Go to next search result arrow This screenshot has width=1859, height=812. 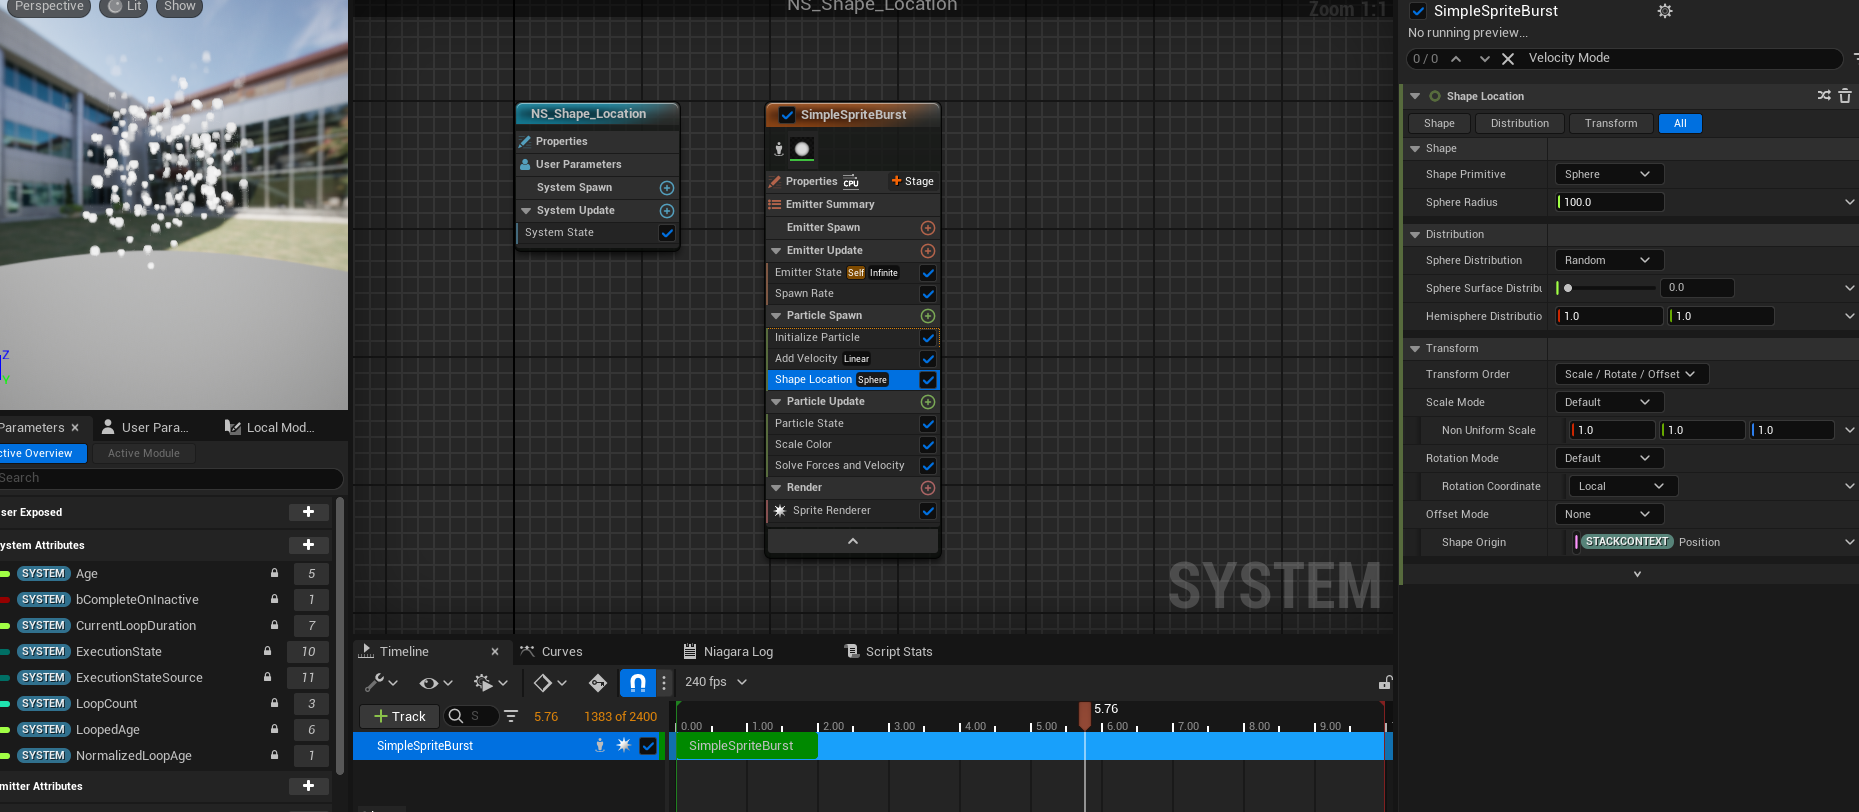pos(1484,59)
